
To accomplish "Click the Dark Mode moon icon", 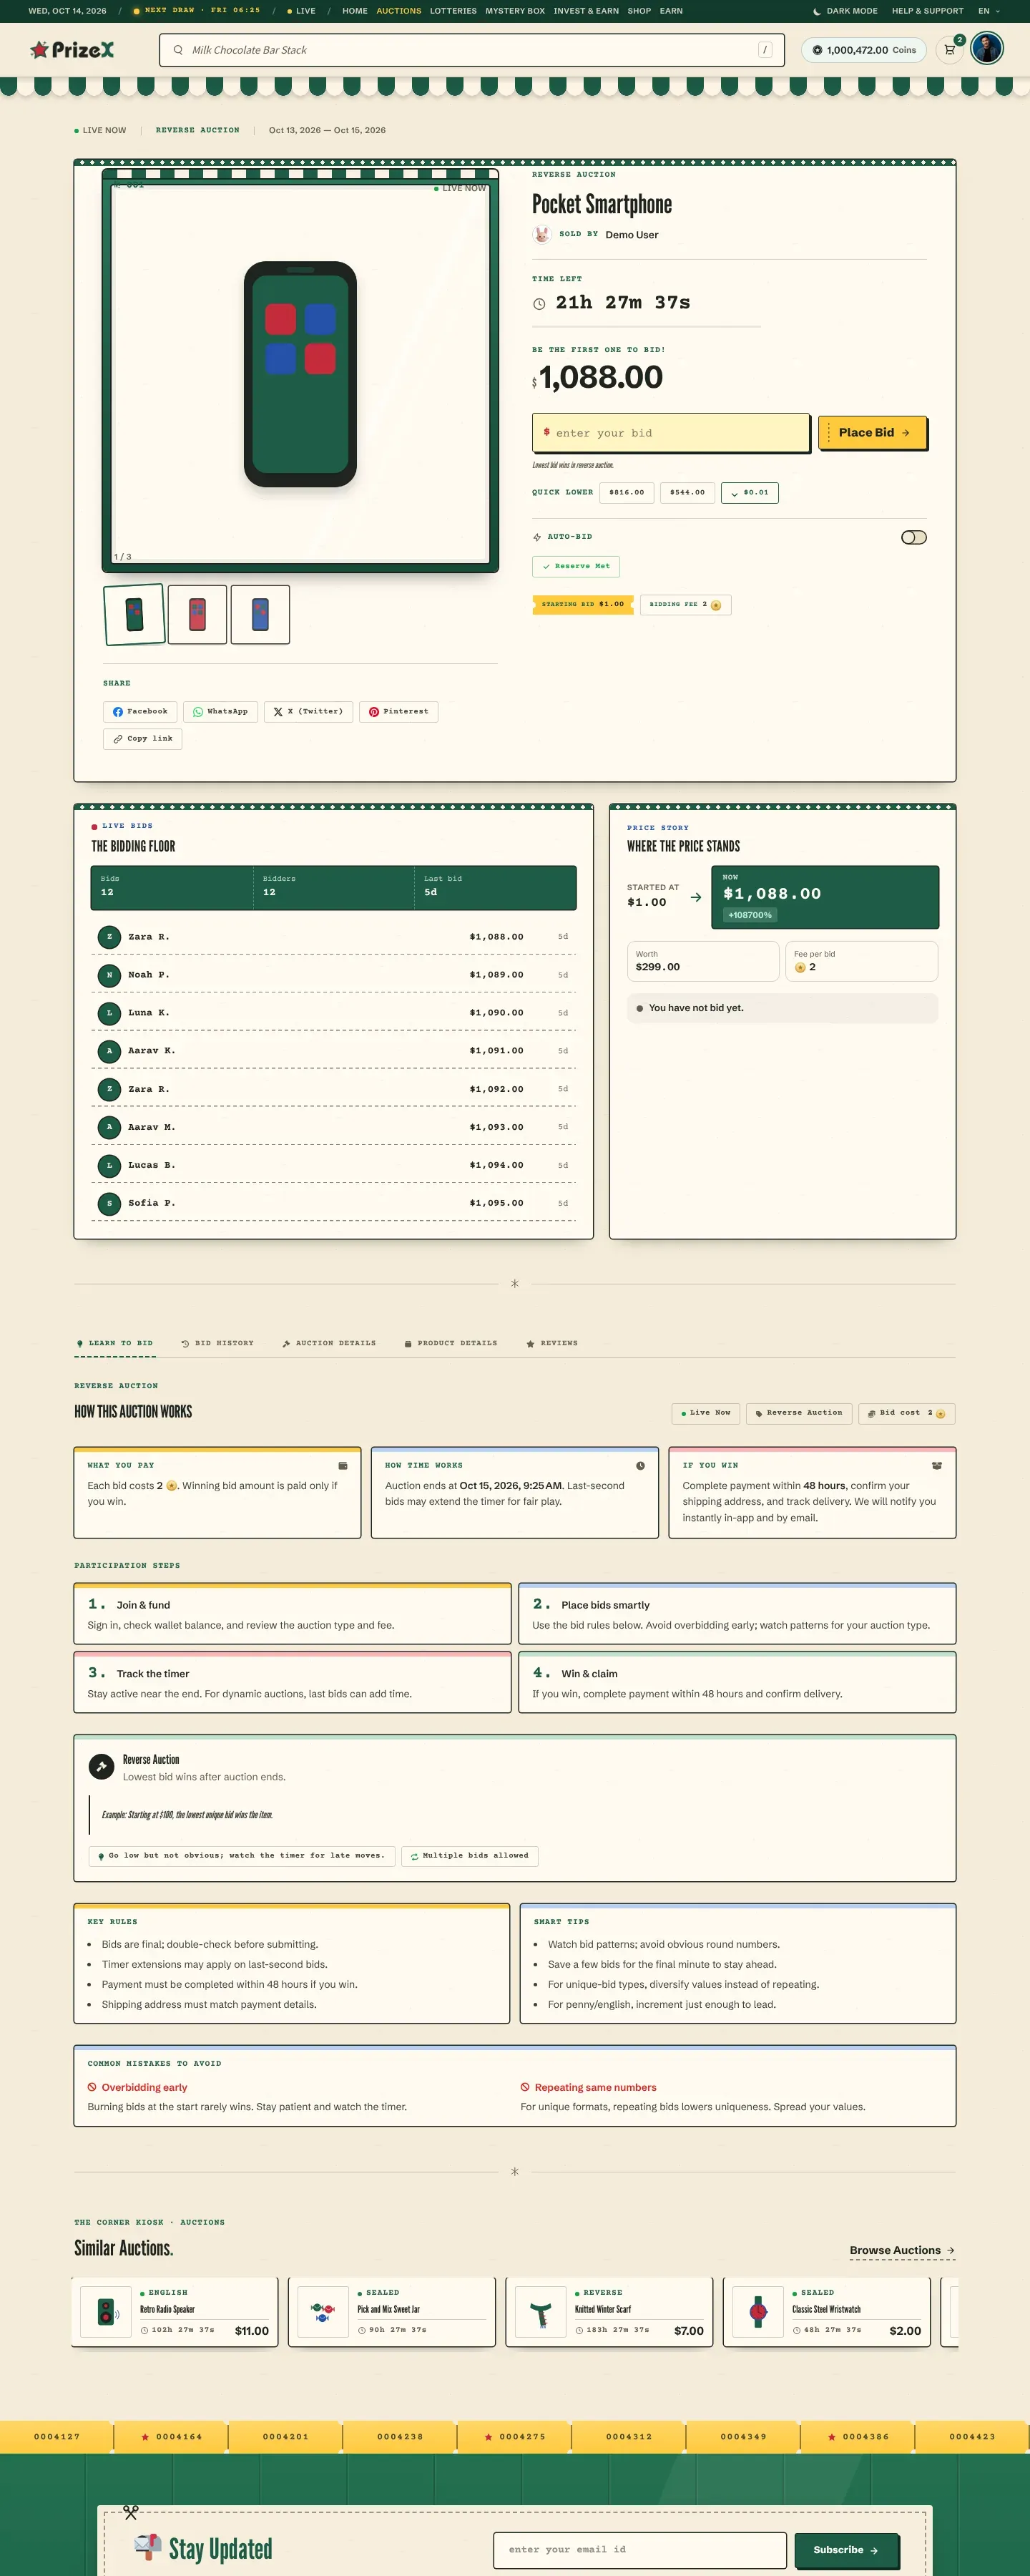I will click(817, 11).
